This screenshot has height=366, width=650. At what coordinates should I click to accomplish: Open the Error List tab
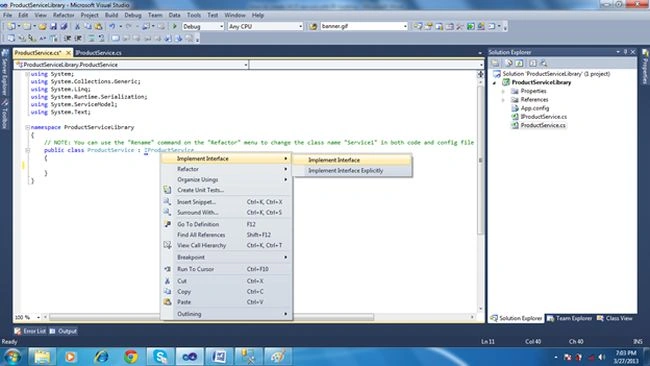(x=30, y=331)
